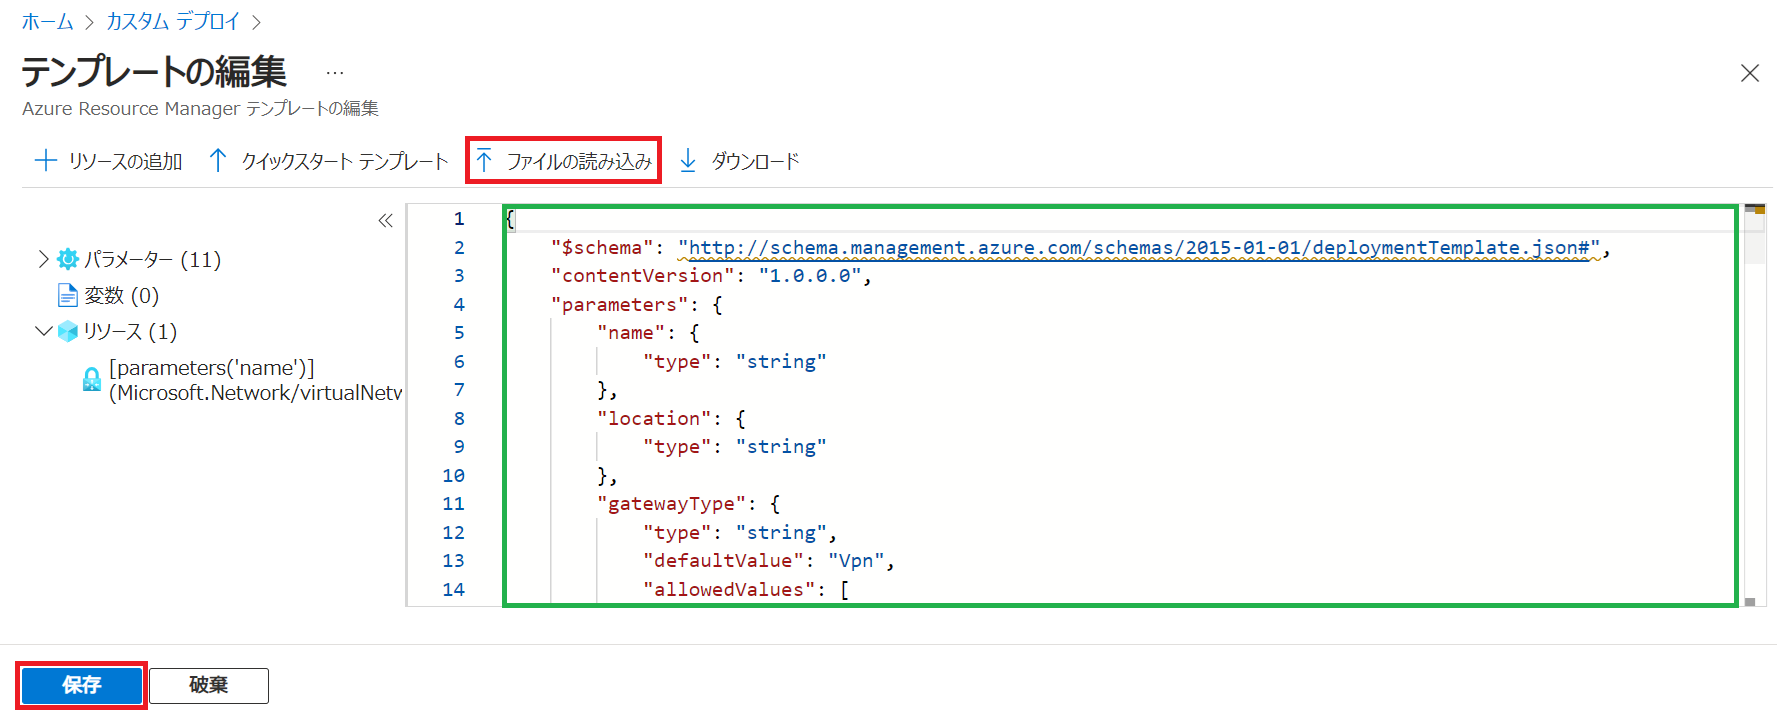Select パラメーター (11) label in tree
1777x714 pixels.
coord(152,259)
